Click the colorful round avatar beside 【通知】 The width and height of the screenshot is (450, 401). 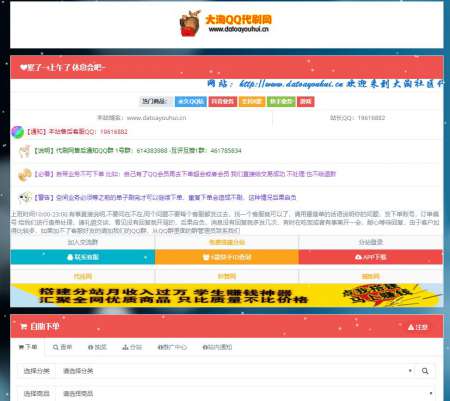coord(17,132)
